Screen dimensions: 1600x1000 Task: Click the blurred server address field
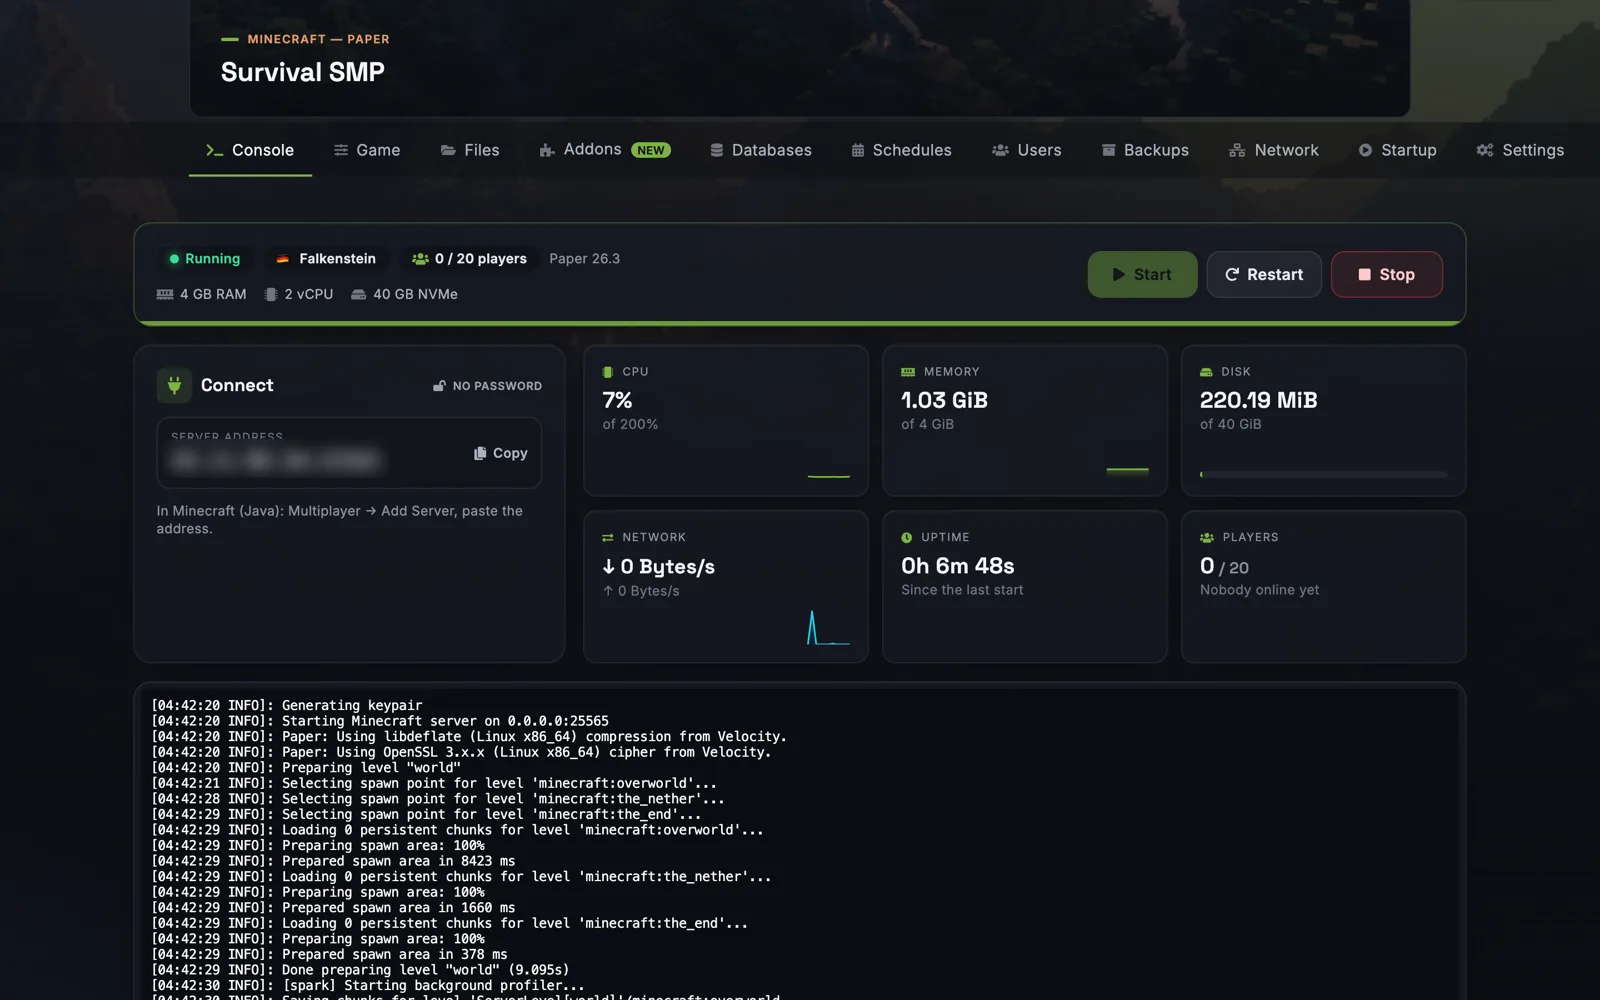coord(275,460)
